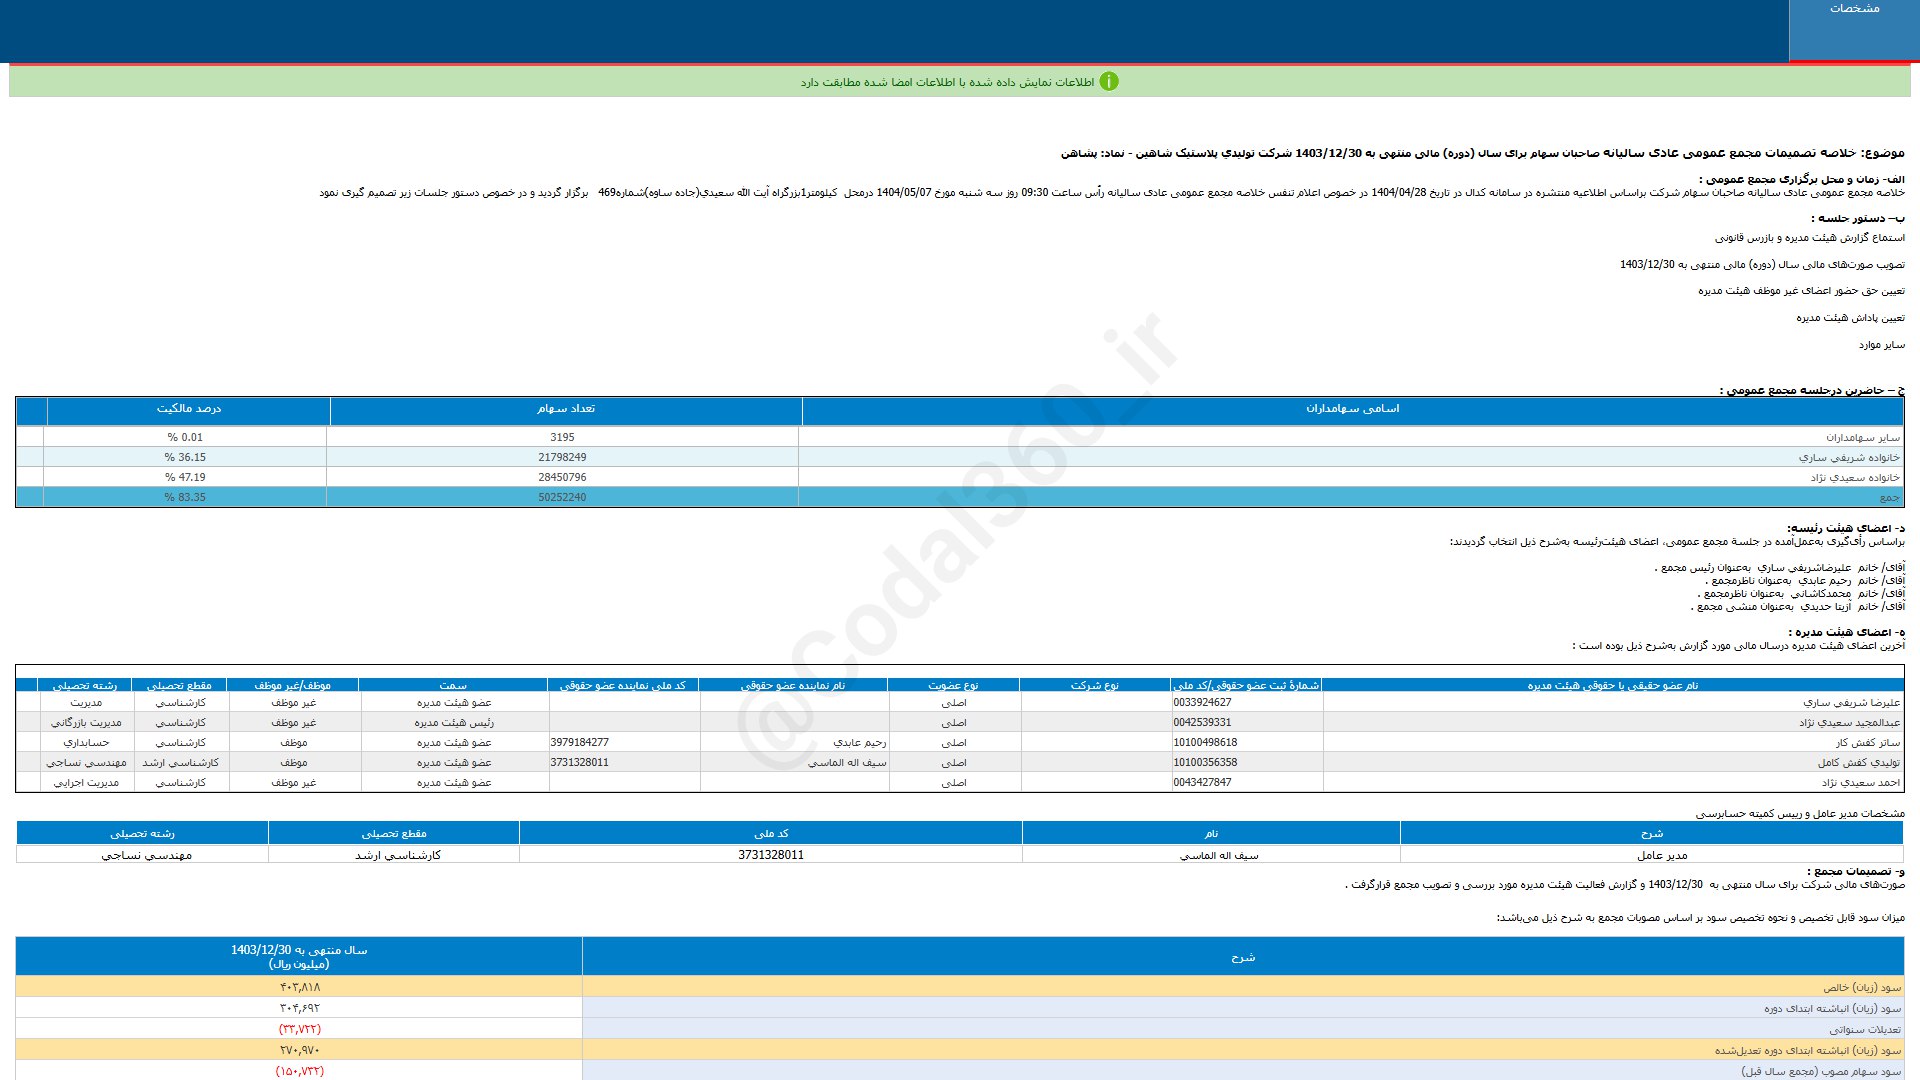Click سود (زیان) انباشته ابتدای دوره row label
The width and height of the screenshot is (1920, 1080).
(1832, 1008)
